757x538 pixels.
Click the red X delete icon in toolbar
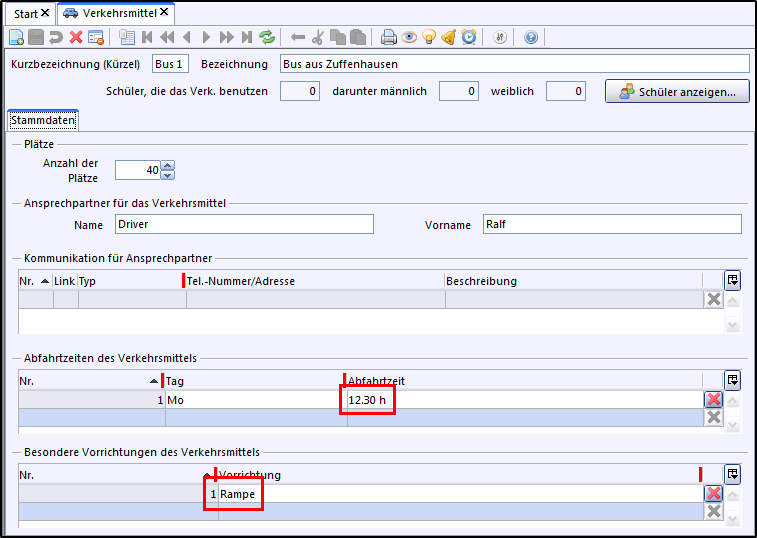click(75, 37)
